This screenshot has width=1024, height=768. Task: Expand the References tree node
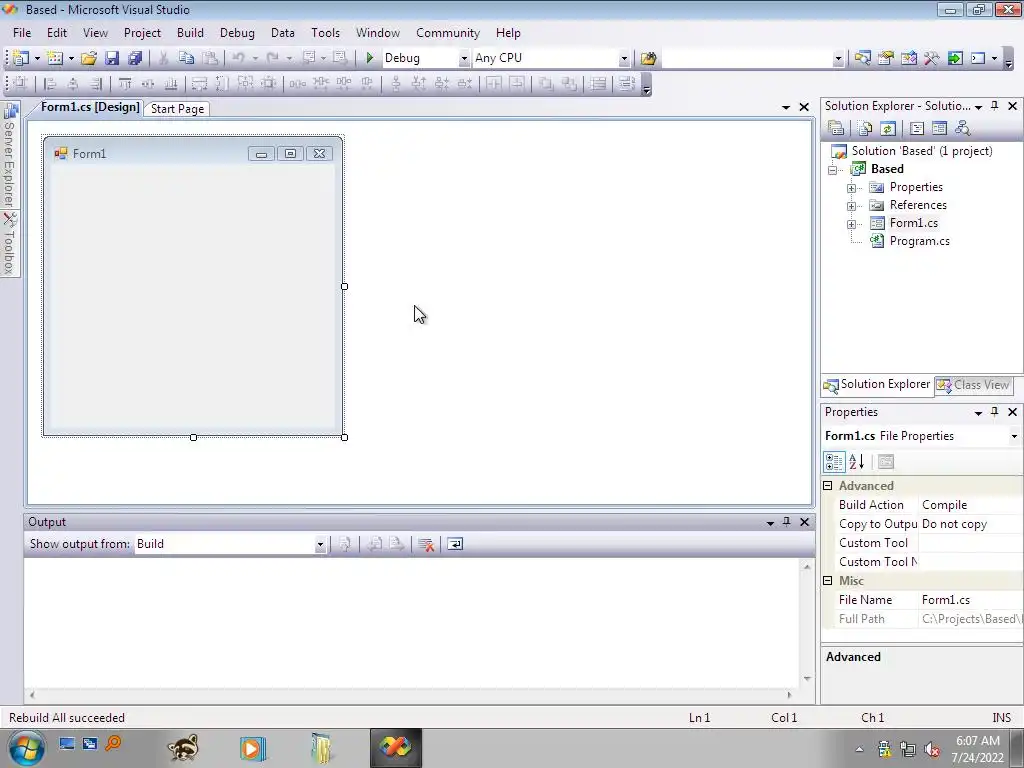coord(851,206)
